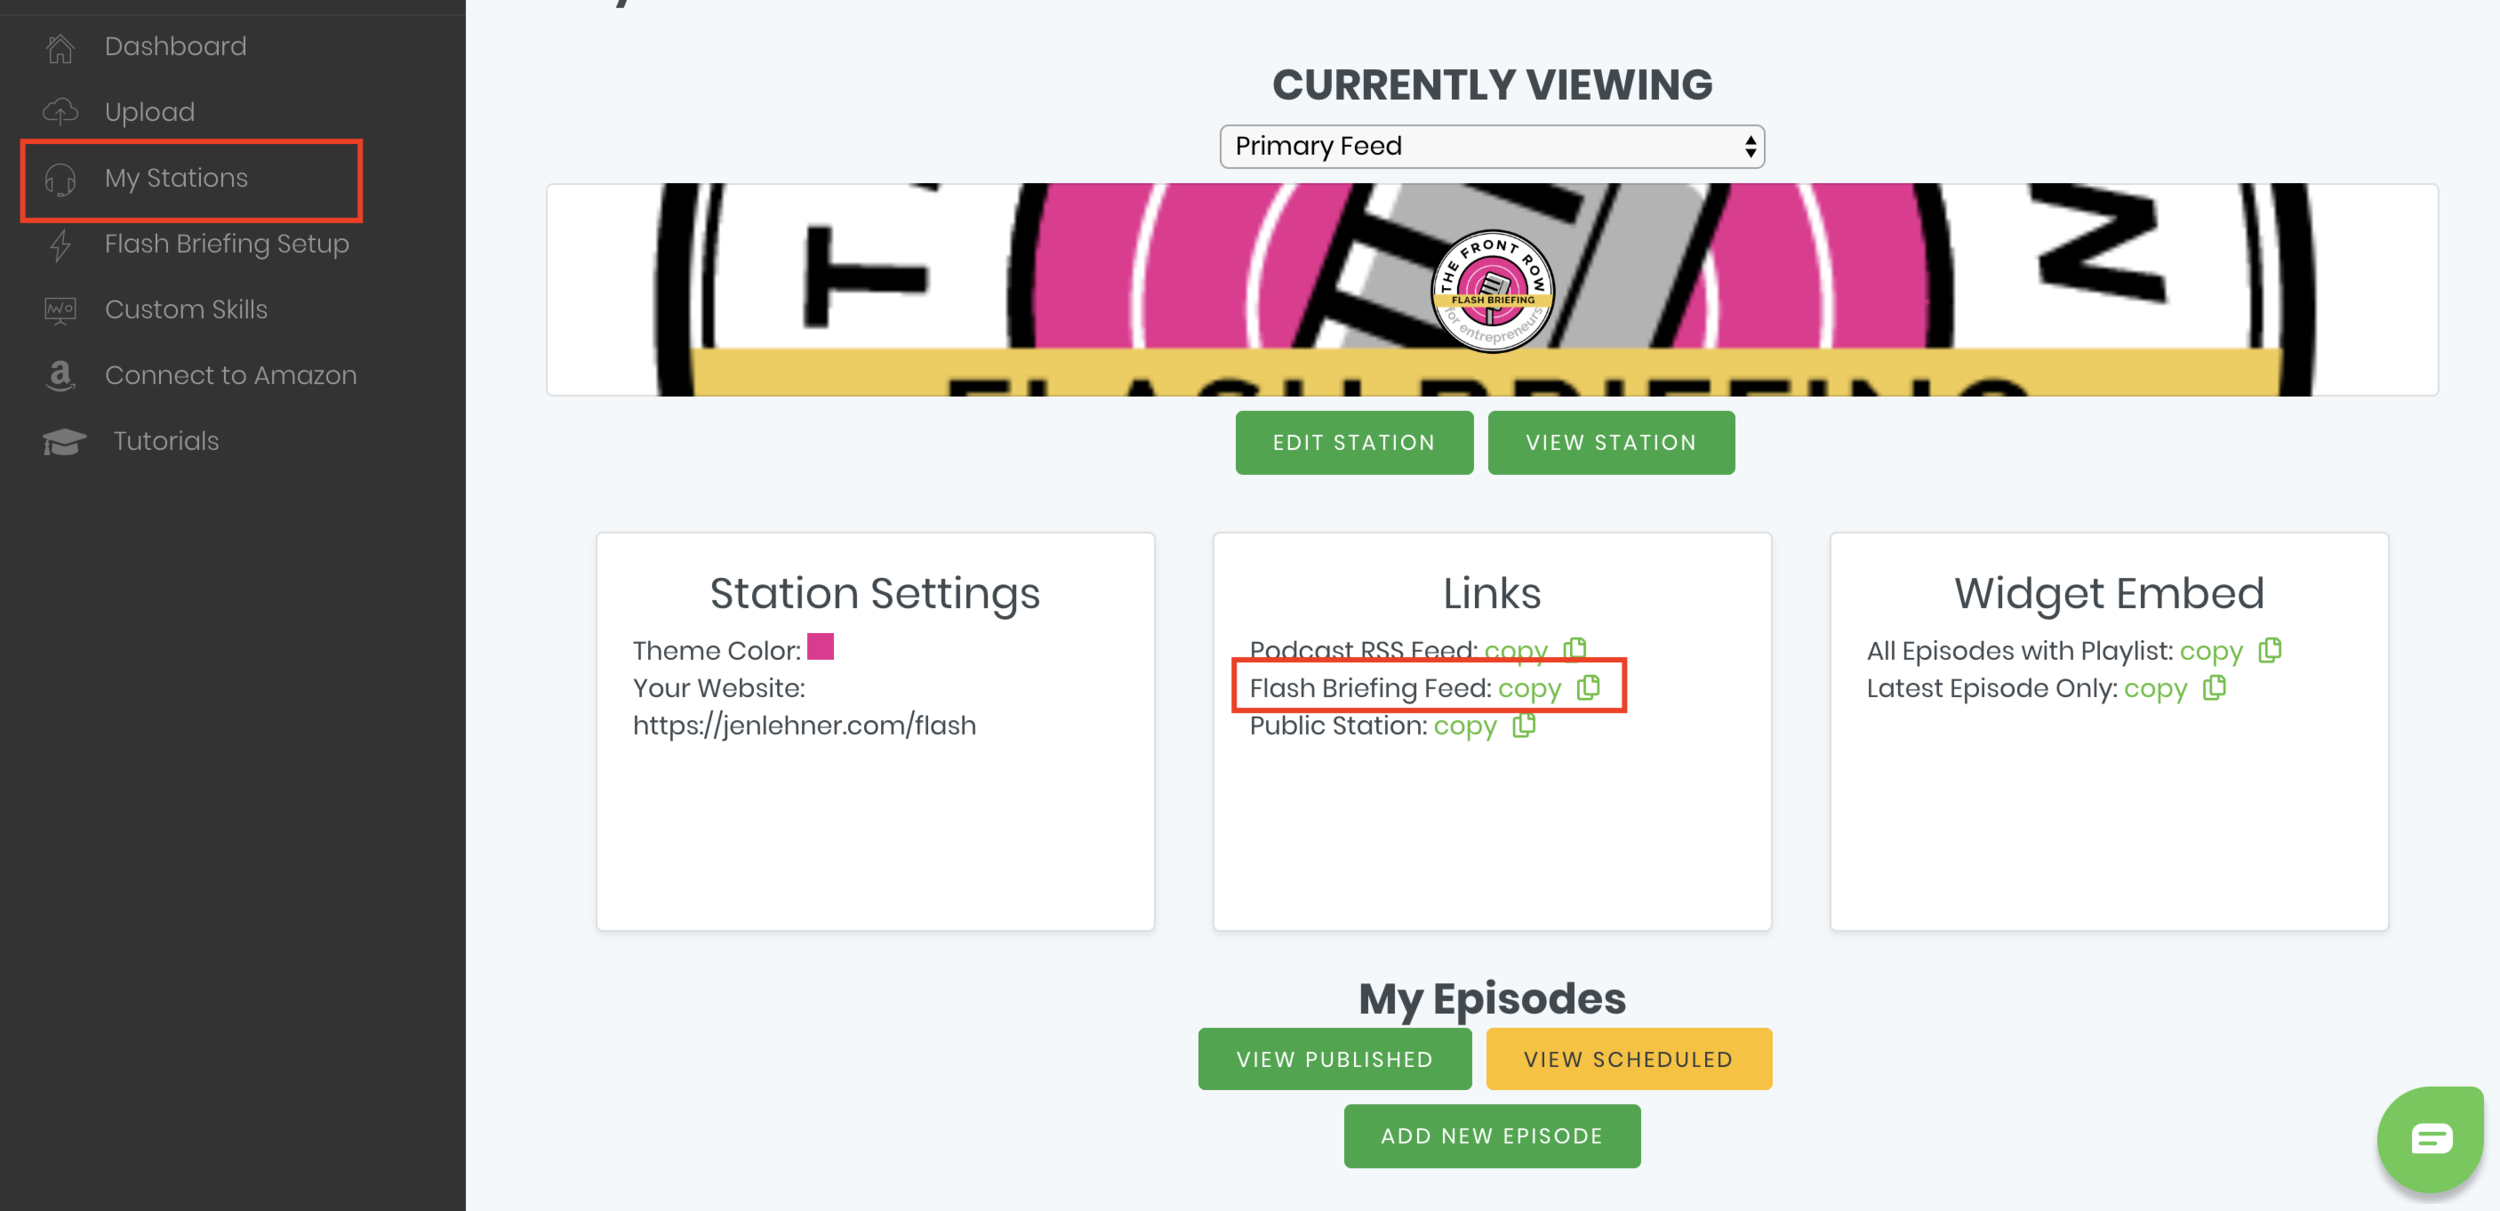Click the My Stations headphones icon
The image size is (2500, 1211).
[x=61, y=179]
